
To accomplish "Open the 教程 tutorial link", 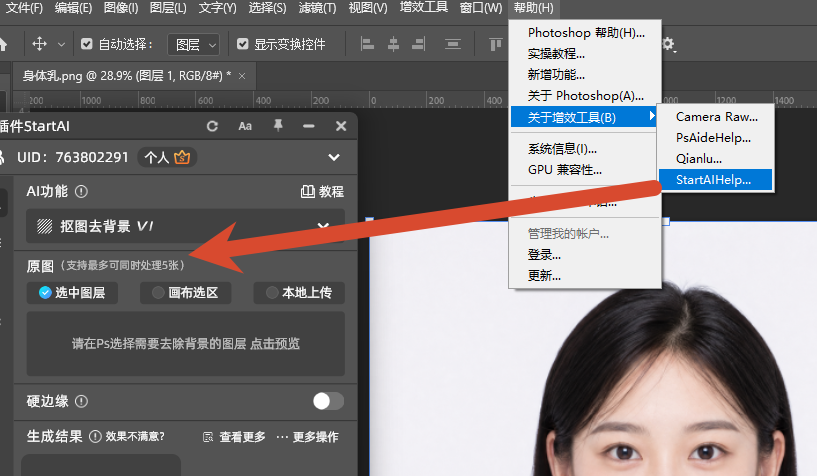I will (x=323, y=192).
